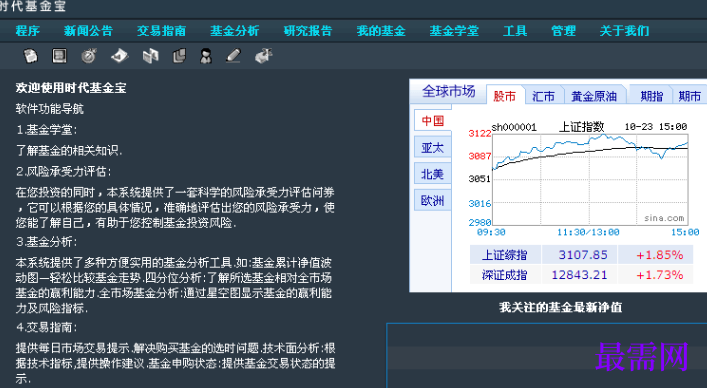Screen dimensions: 707x388
Task: Click the document pages toolbar icon
Action: [30, 56]
